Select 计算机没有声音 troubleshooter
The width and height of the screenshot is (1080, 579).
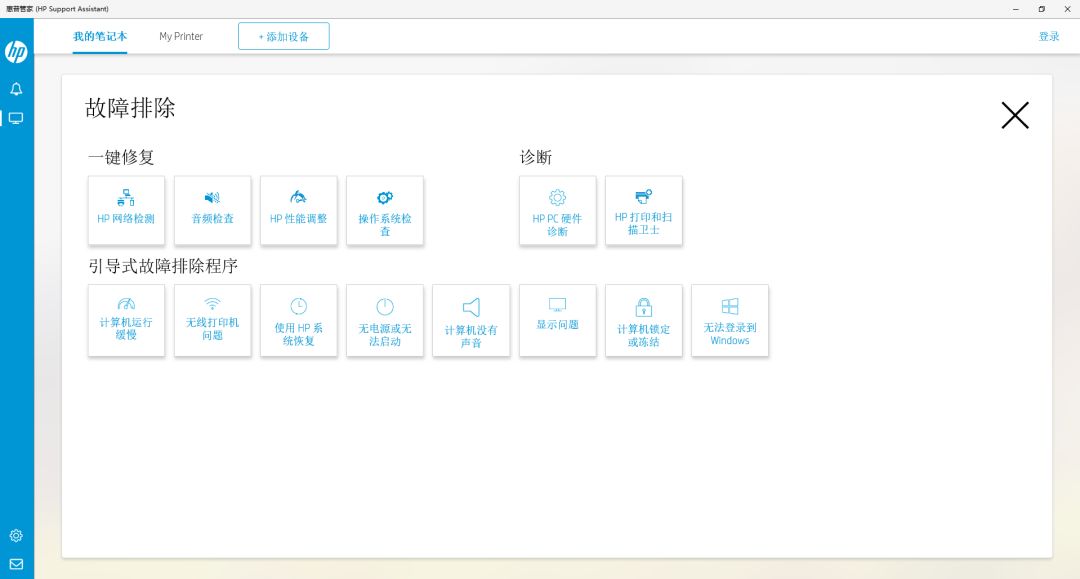[471, 320]
